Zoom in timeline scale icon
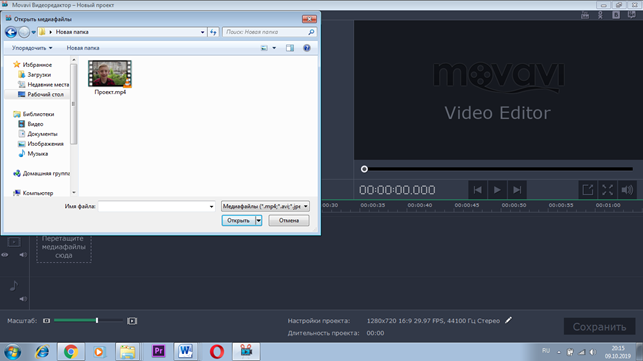643x361 pixels. [x=132, y=321]
